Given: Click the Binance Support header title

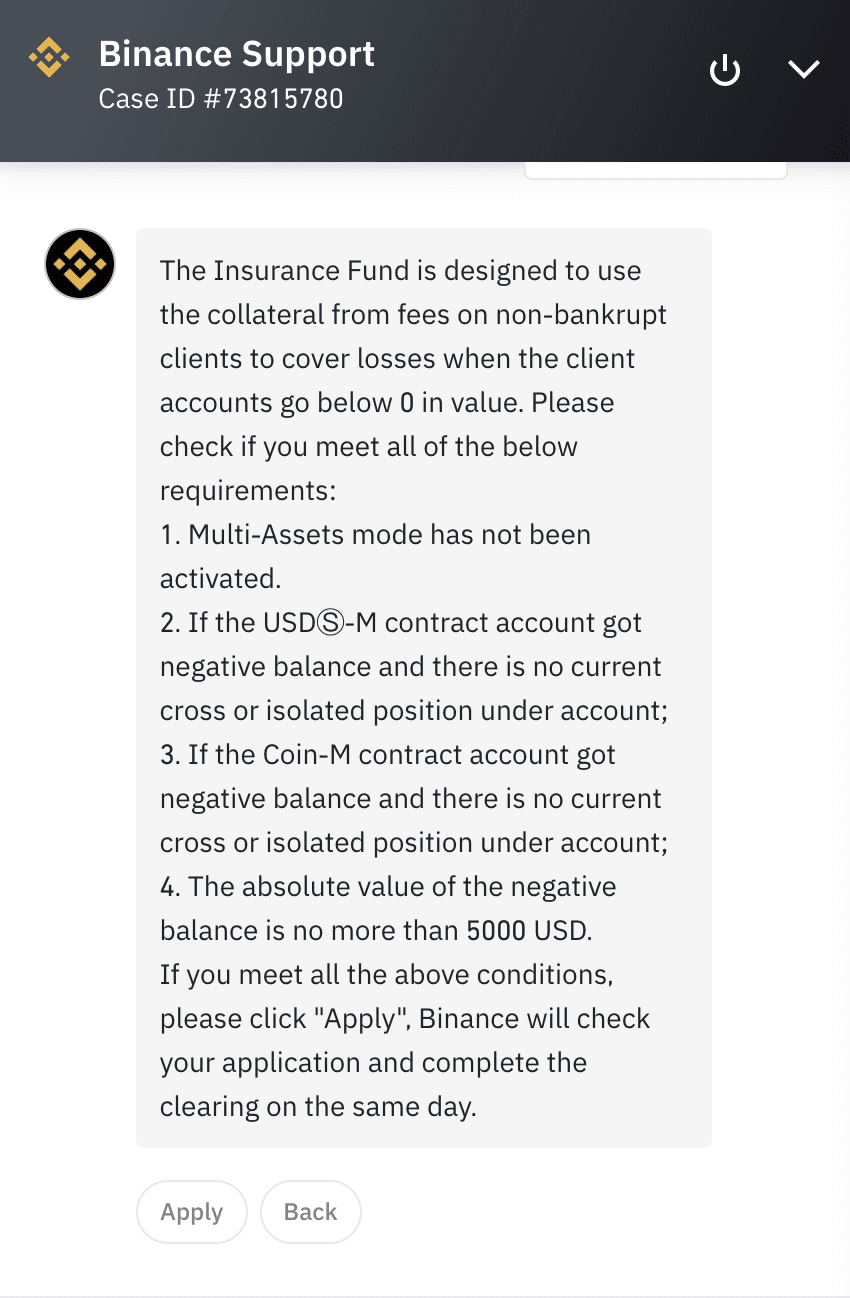Looking at the screenshot, I should 237,54.
